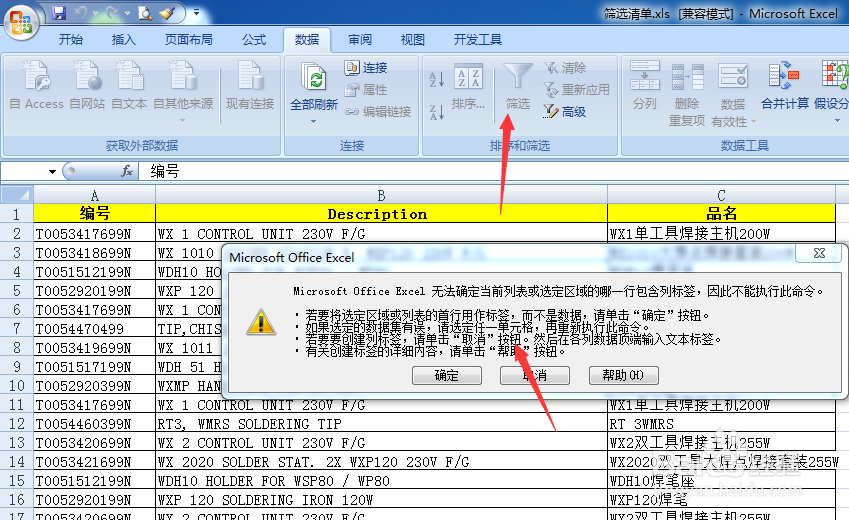Select cell WDH10 HOLDER FOR WSP80 / WP80
Image resolution: width=849 pixels, height=520 pixels.
click(381, 480)
